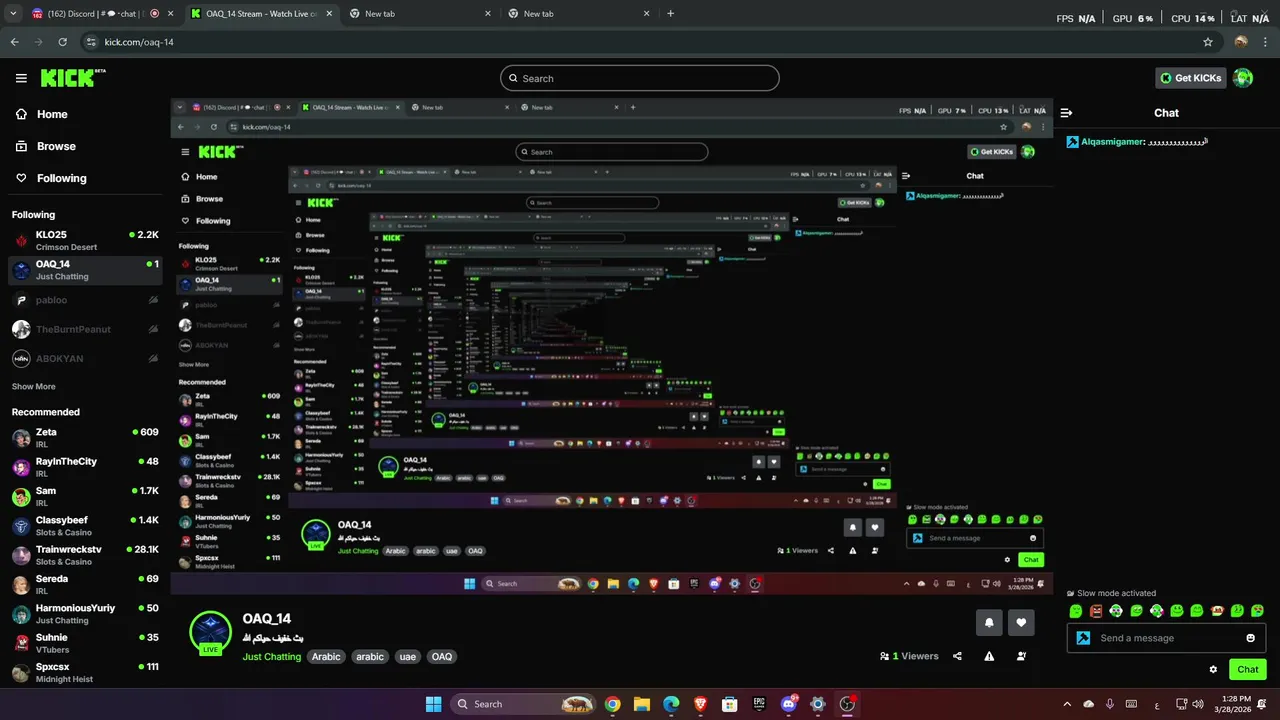Click the large green Chat send button
Viewport: 1280px width, 720px height.
click(x=1247, y=670)
